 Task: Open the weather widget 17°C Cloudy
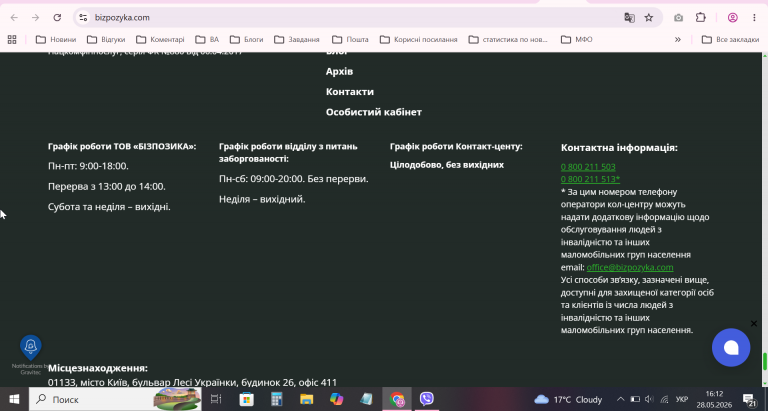[568, 399]
